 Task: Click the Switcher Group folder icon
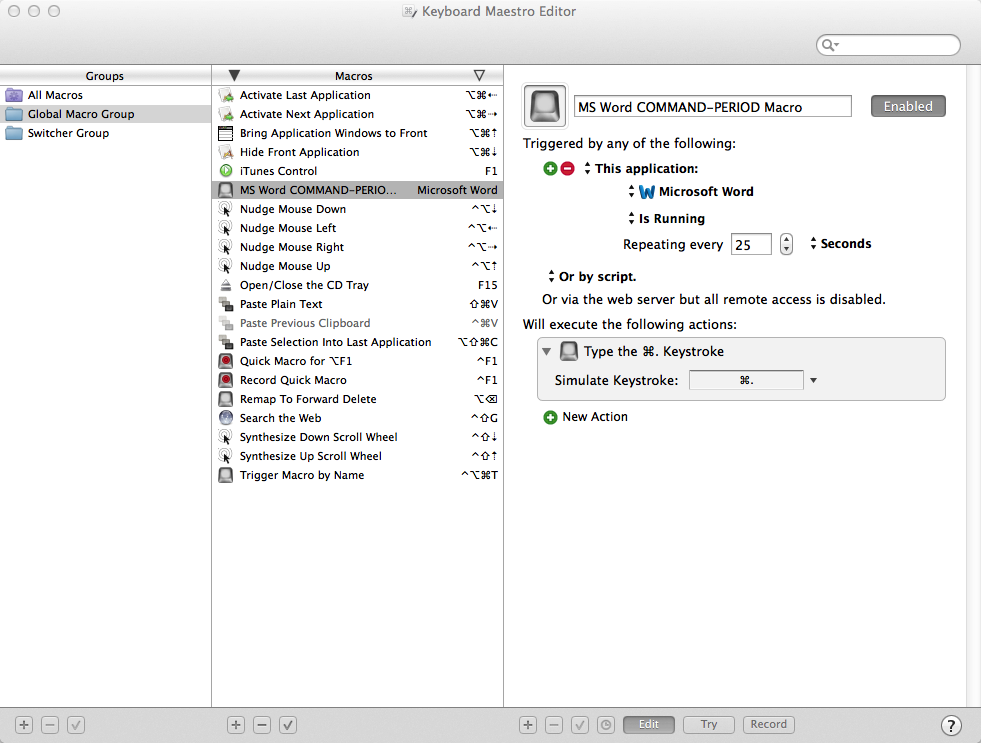(x=14, y=133)
